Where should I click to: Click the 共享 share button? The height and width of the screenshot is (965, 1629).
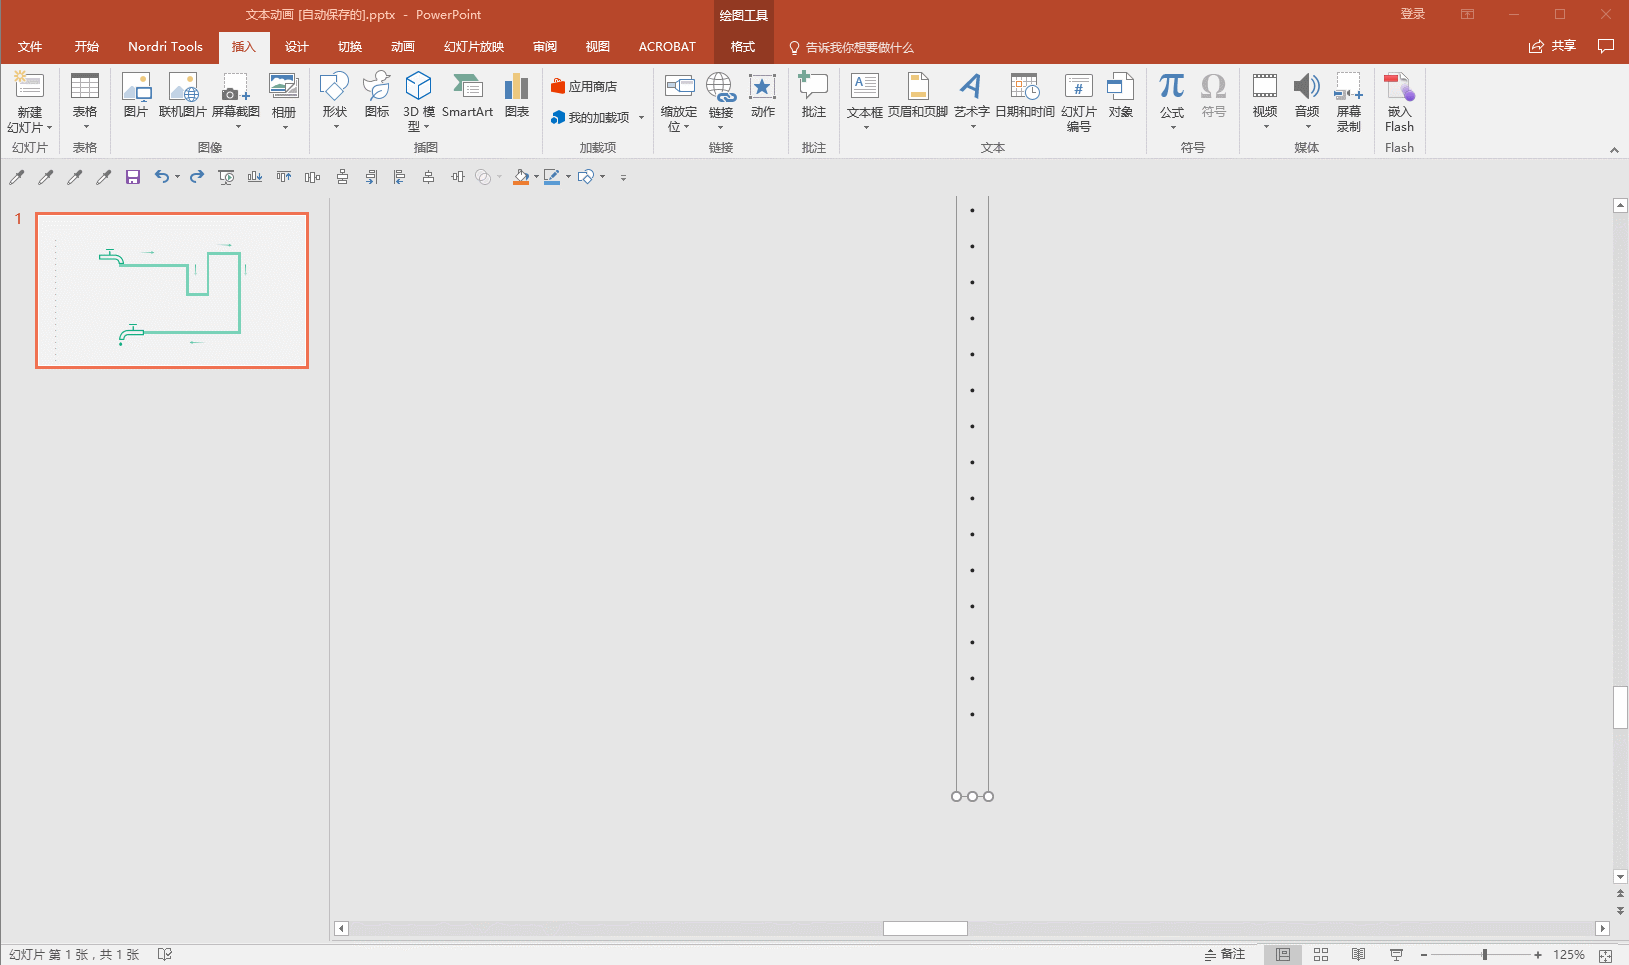coord(1552,46)
